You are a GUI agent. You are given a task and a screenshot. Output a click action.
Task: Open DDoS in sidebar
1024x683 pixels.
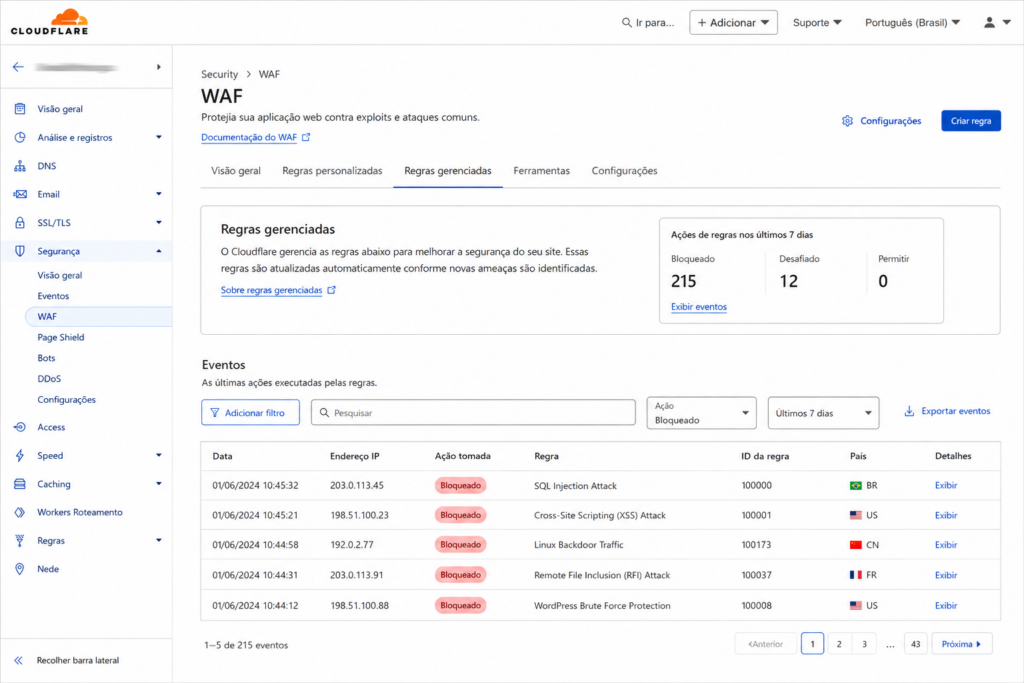click(49, 379)
